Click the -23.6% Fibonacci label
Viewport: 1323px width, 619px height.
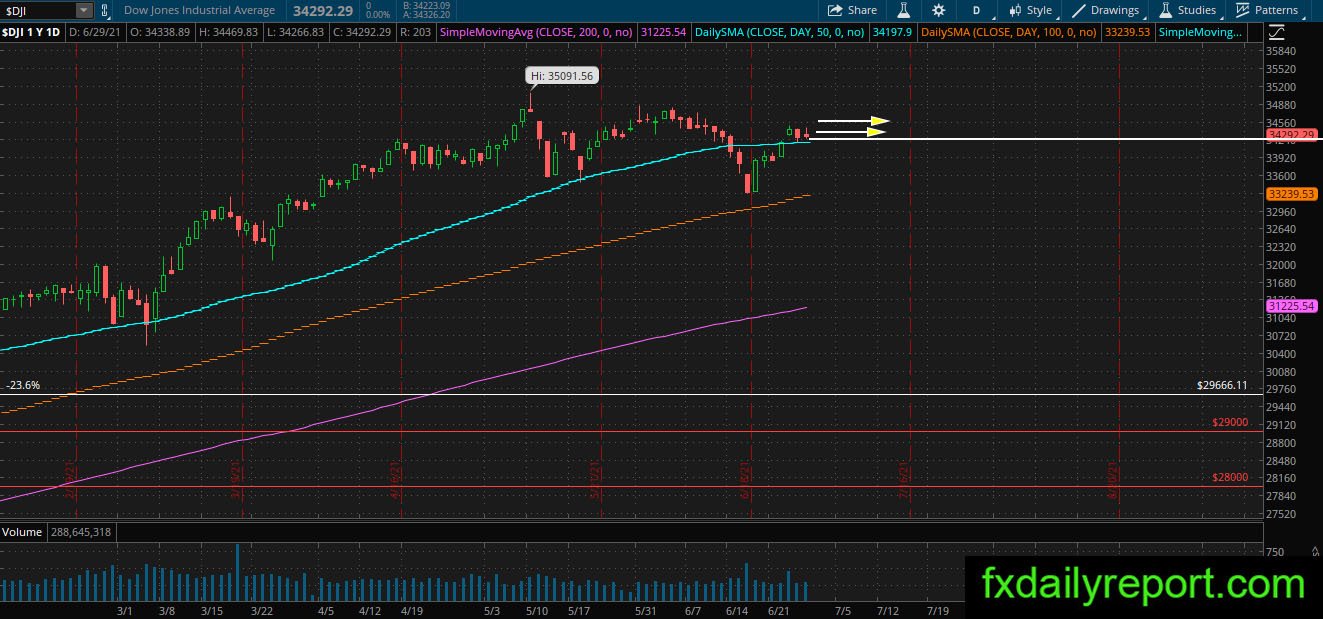tap(23, 385)
